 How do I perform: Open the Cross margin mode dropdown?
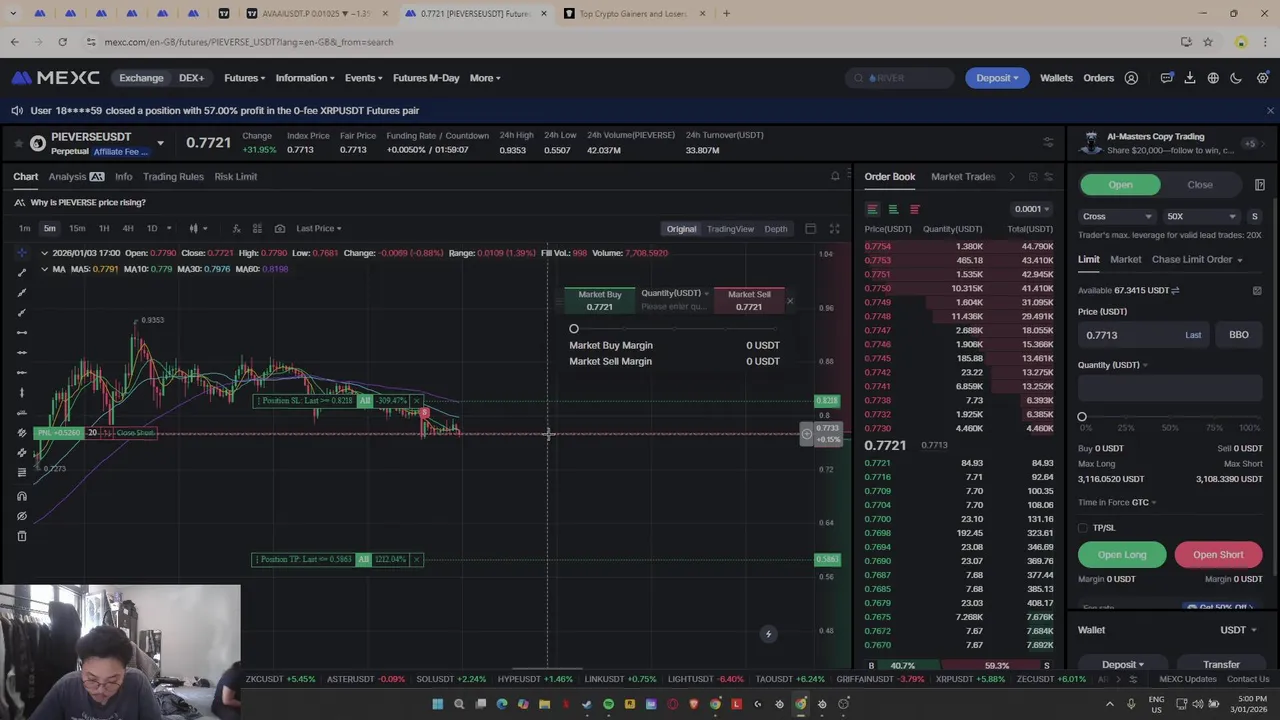tap(1117, 216)
